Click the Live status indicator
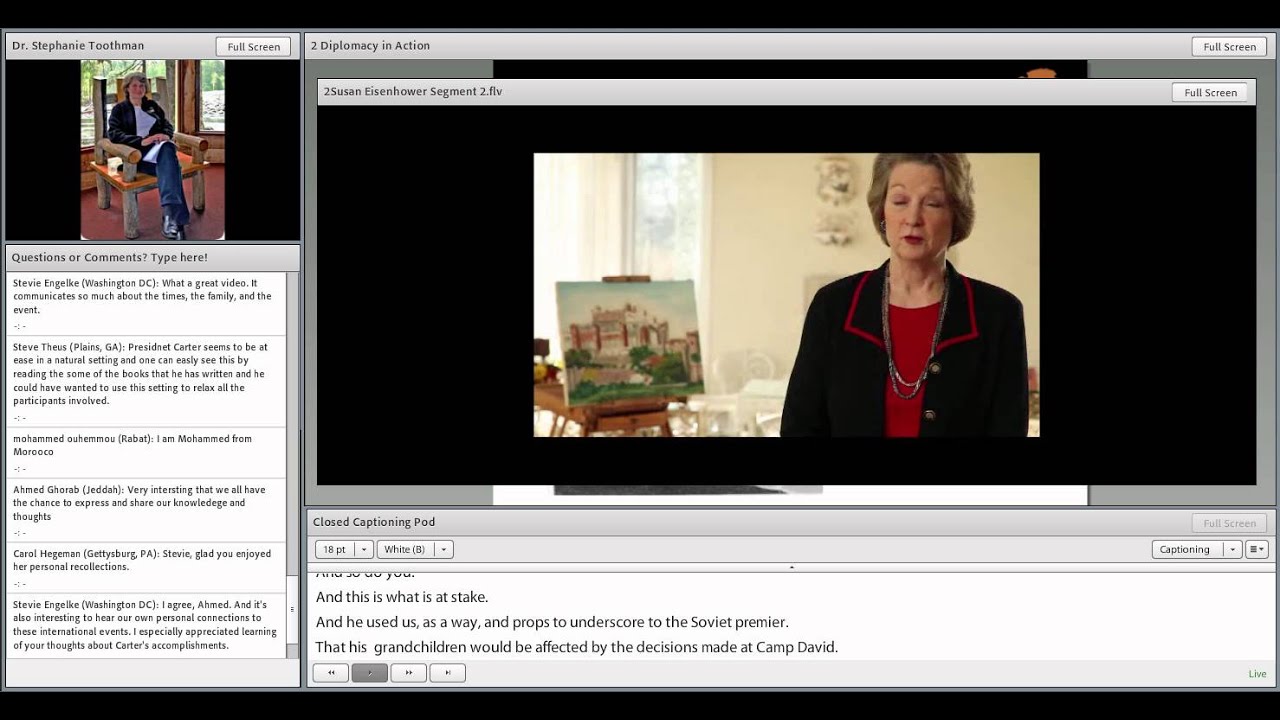 1257,674
